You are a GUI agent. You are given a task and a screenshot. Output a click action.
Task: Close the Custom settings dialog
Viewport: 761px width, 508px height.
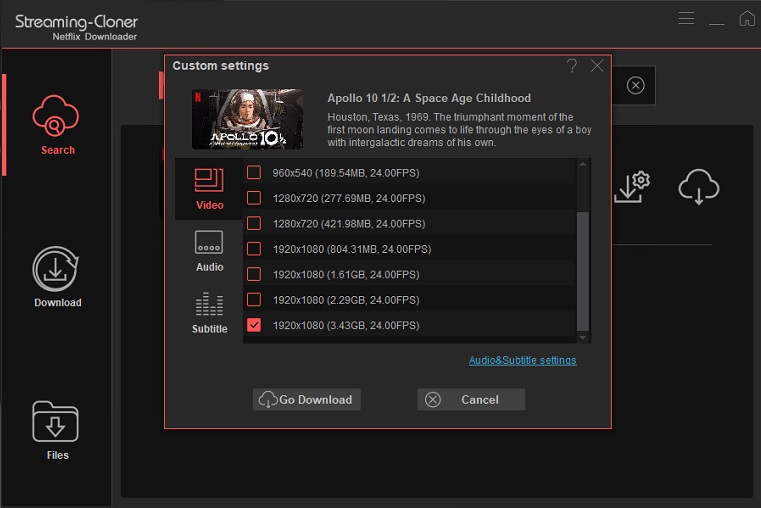597,66
